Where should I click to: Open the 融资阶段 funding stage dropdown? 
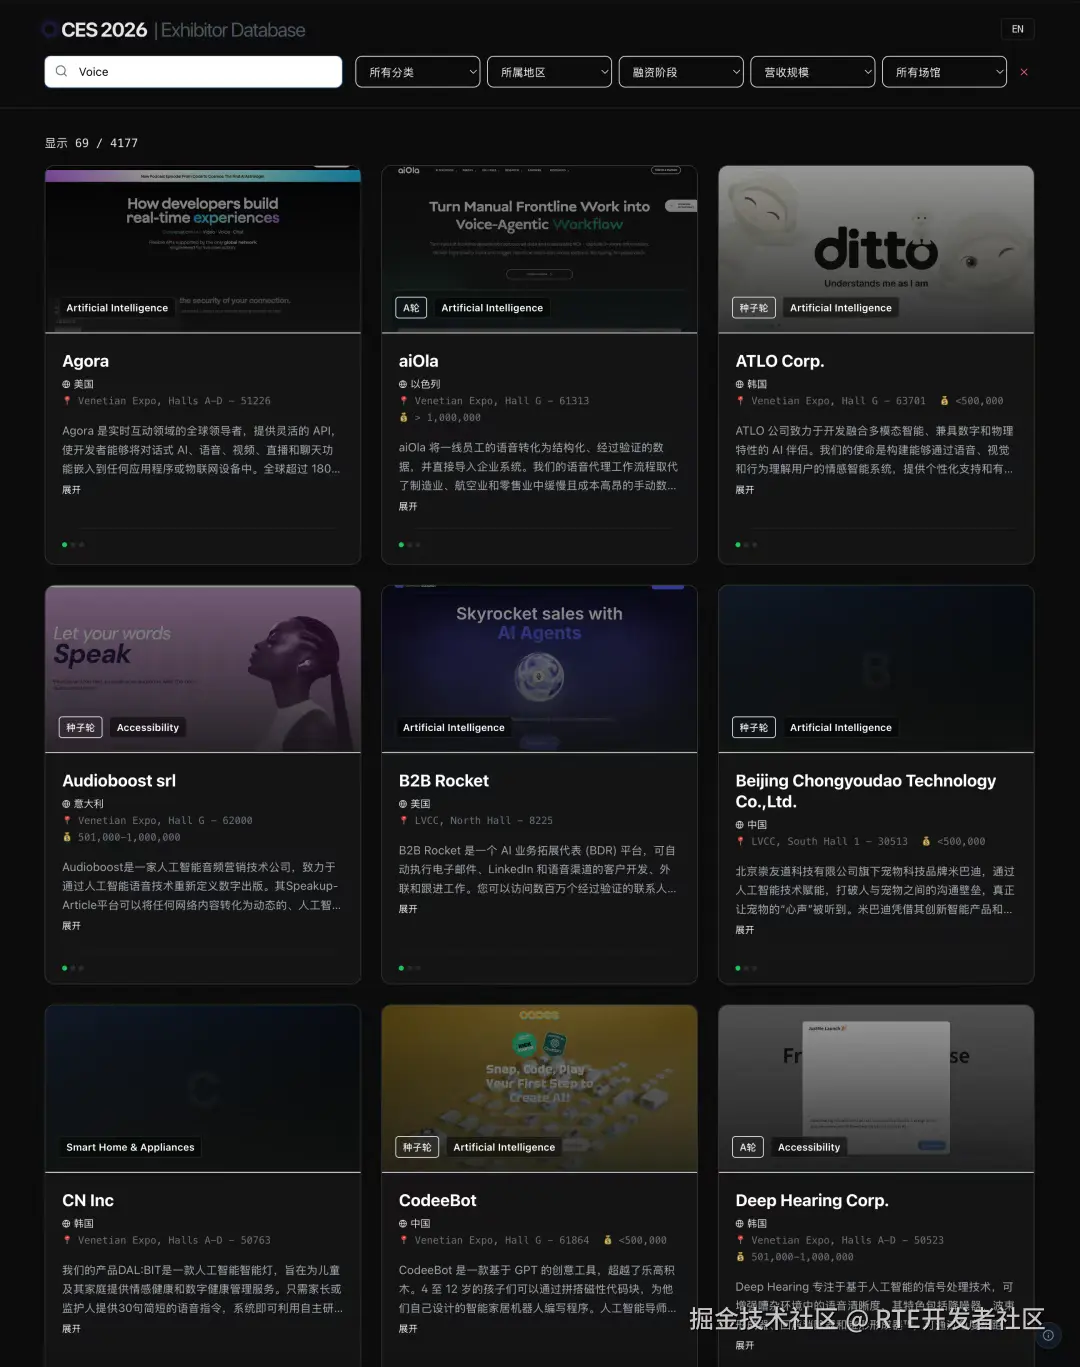[x=681, y=72]
